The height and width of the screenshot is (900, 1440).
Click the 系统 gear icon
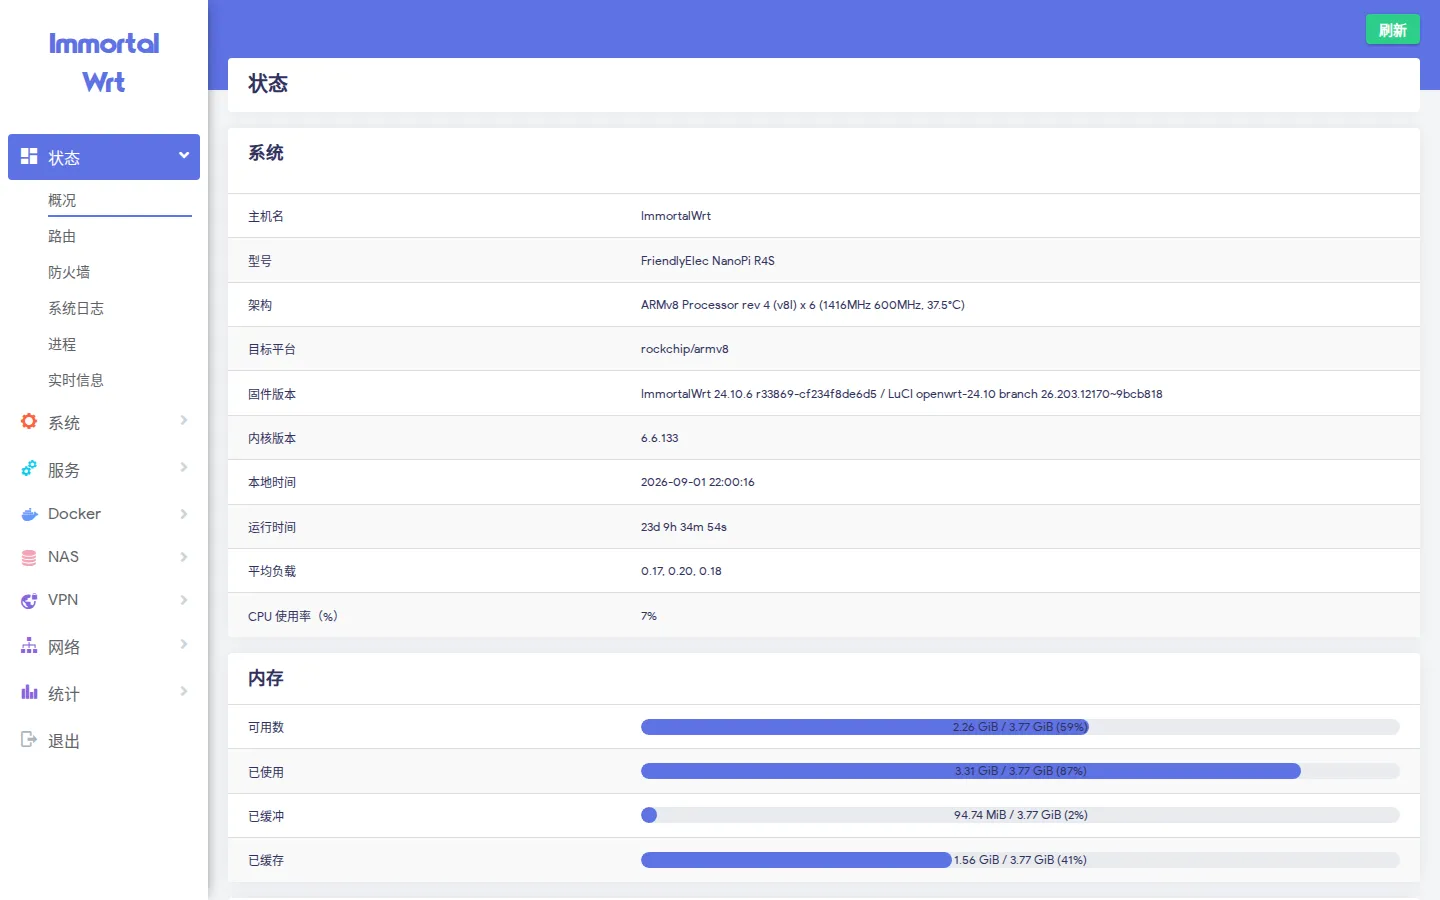(29, 422)
